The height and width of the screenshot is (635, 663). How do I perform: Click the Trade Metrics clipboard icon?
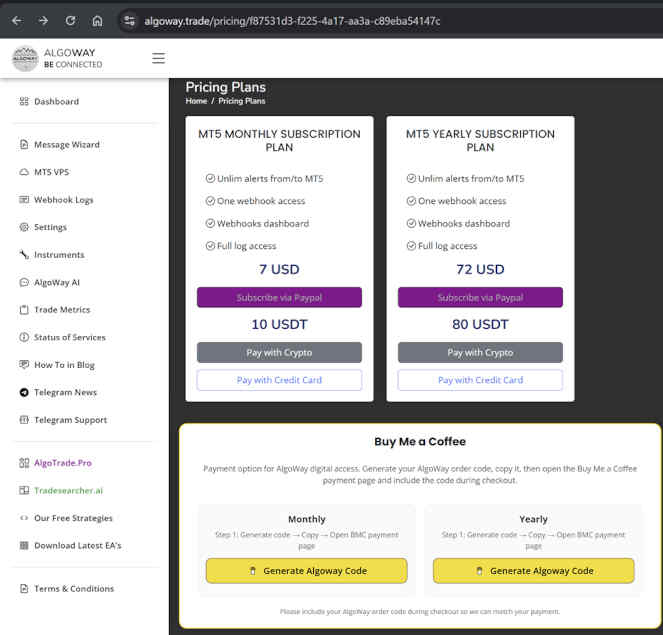click(24, 310)
